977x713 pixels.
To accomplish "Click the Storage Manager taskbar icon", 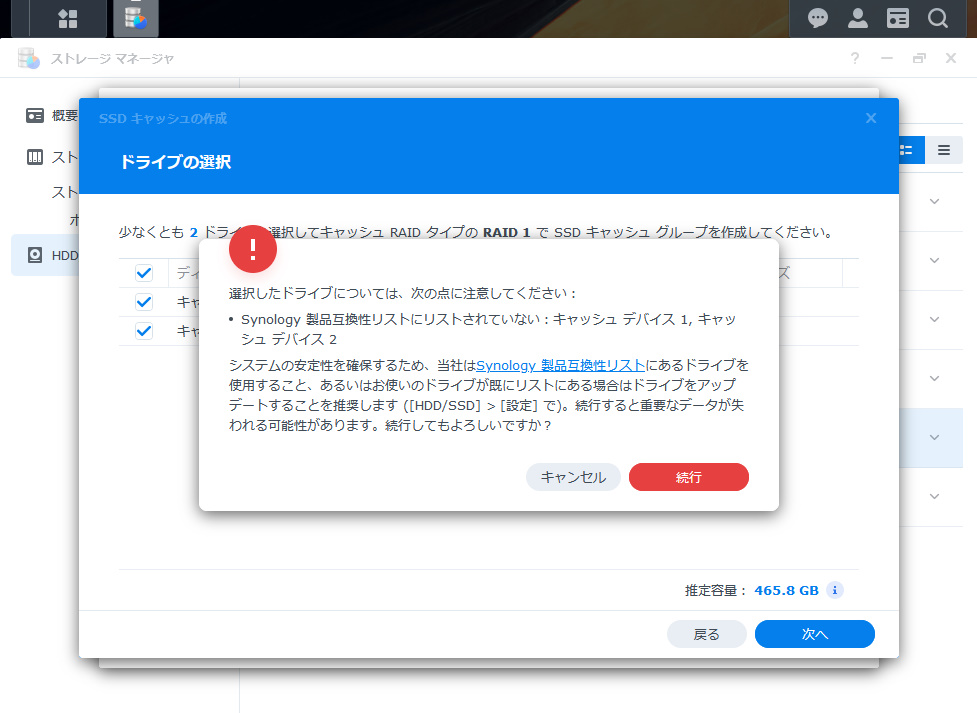I will 136,18.
